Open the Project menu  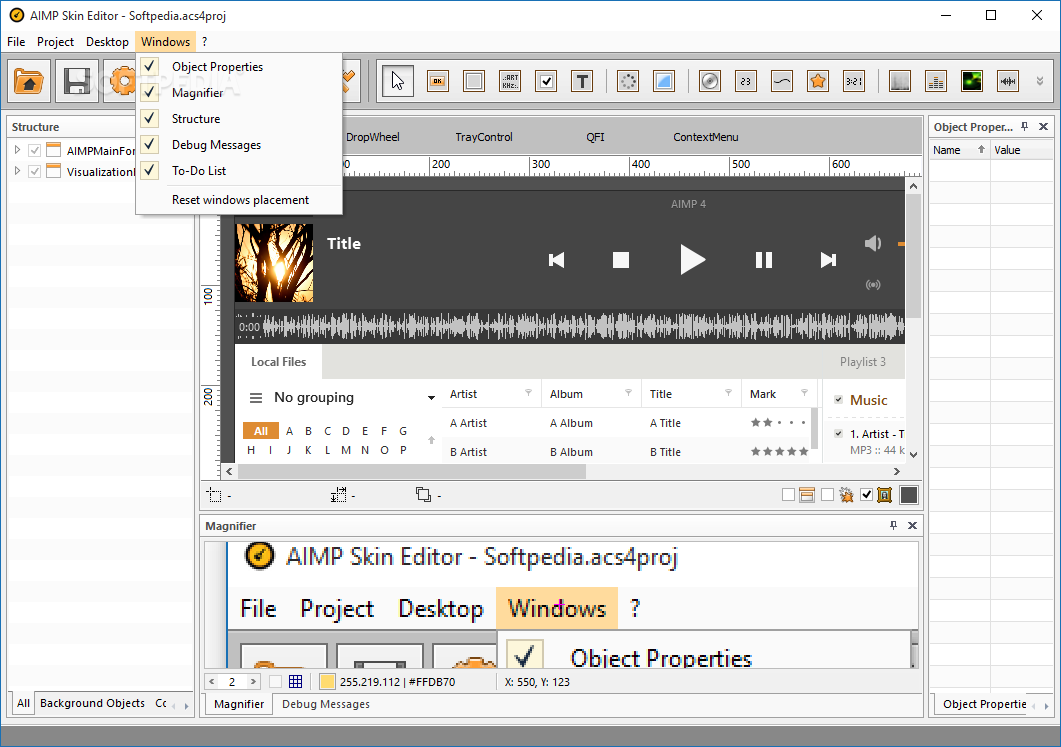(x=55, y=42)
